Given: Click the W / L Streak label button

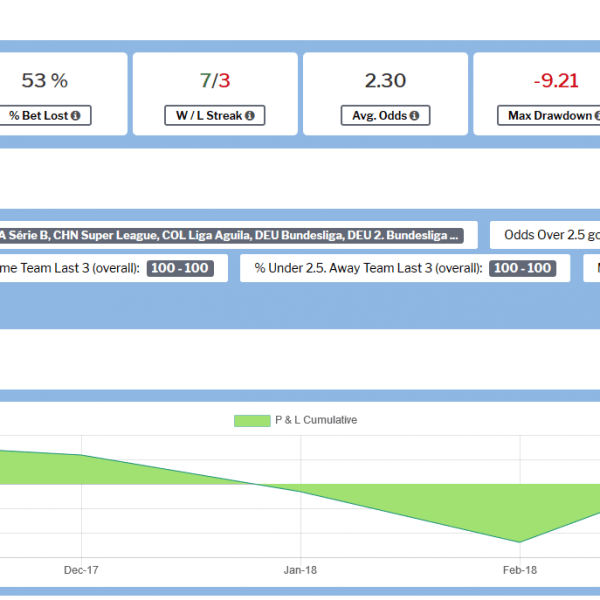Looking at the screenshot, I should [215, 115].
